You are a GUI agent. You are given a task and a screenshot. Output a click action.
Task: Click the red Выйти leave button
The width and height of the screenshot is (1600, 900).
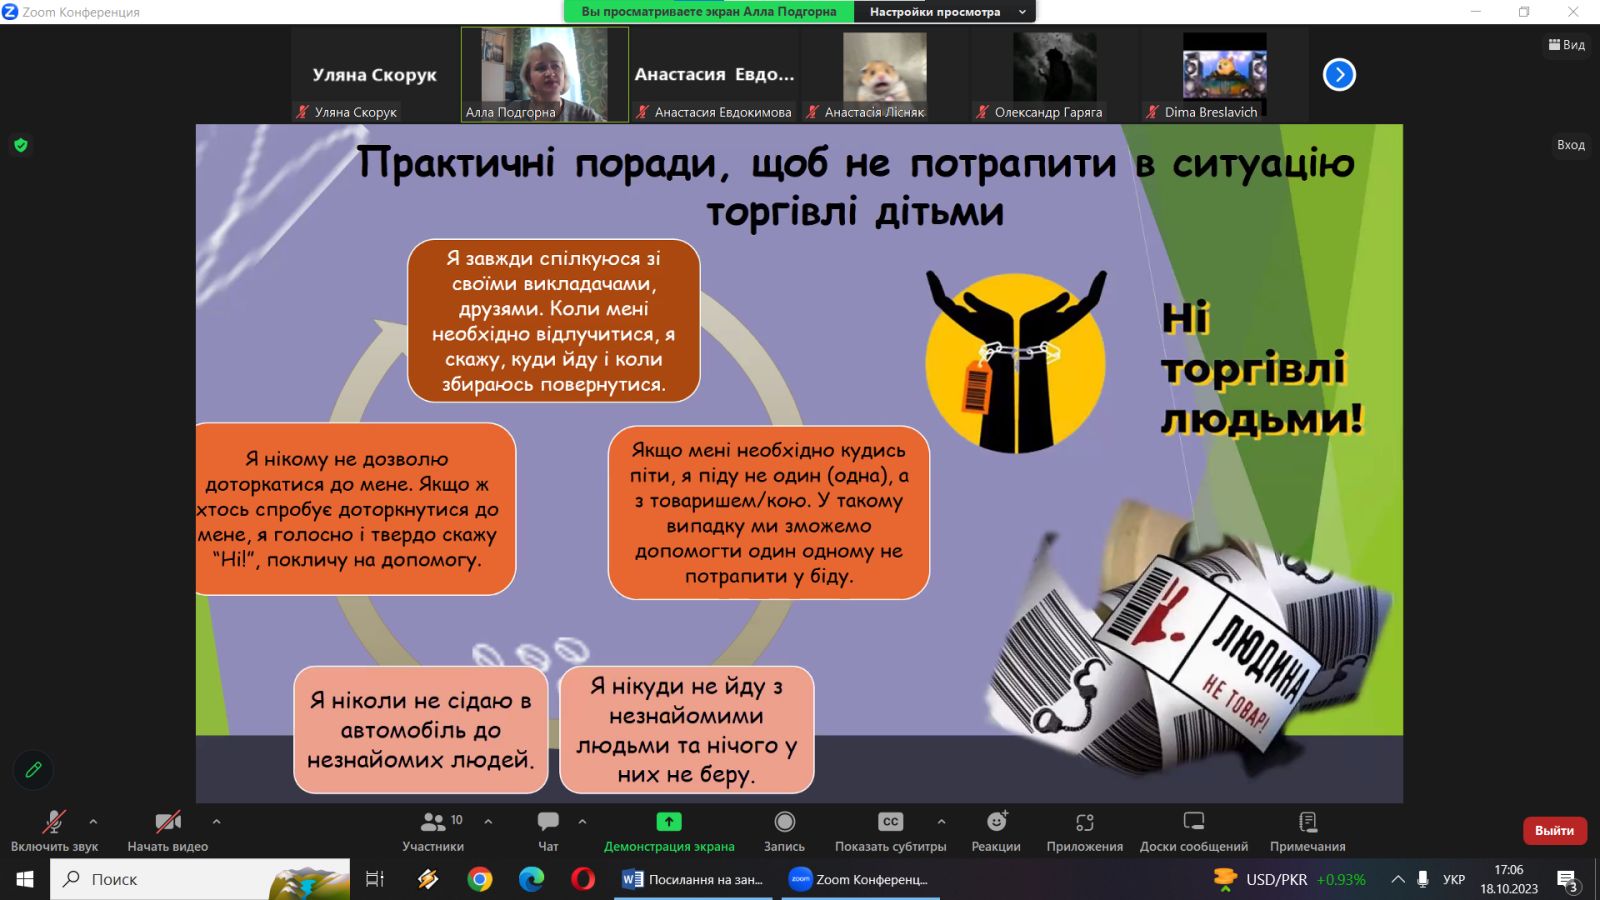1554,831
